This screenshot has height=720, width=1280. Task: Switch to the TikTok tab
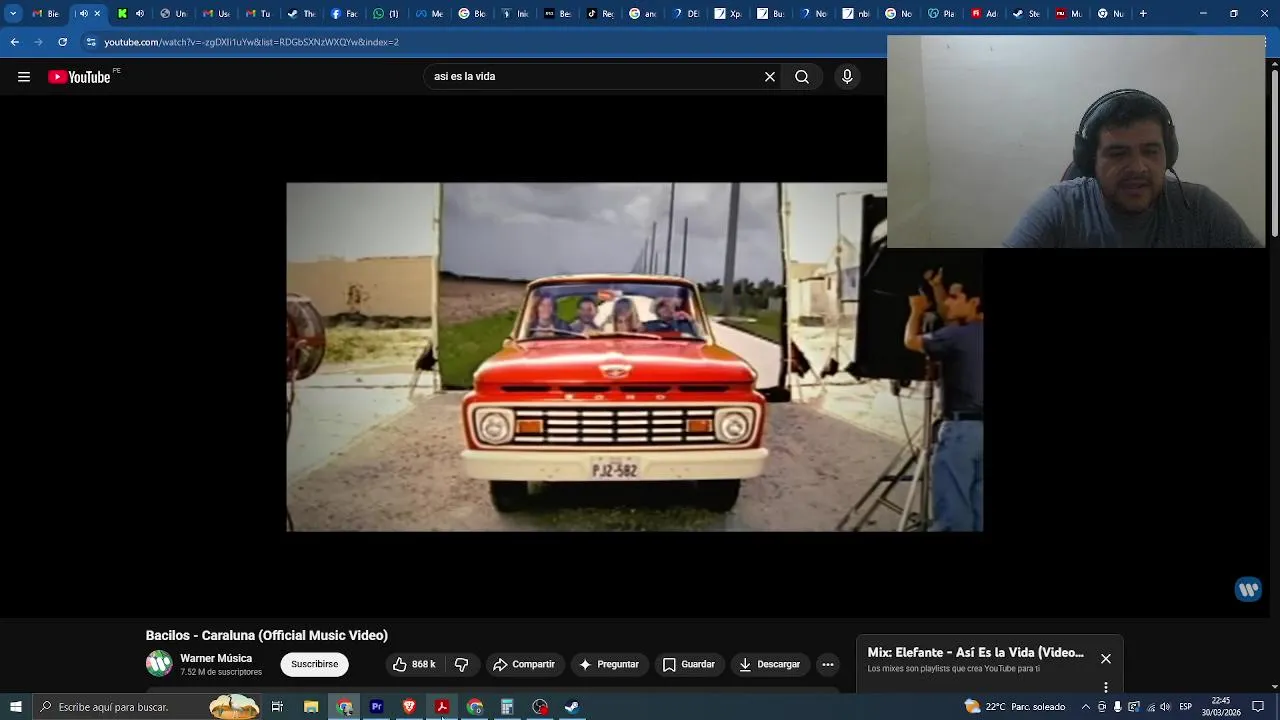pos(600,14)
